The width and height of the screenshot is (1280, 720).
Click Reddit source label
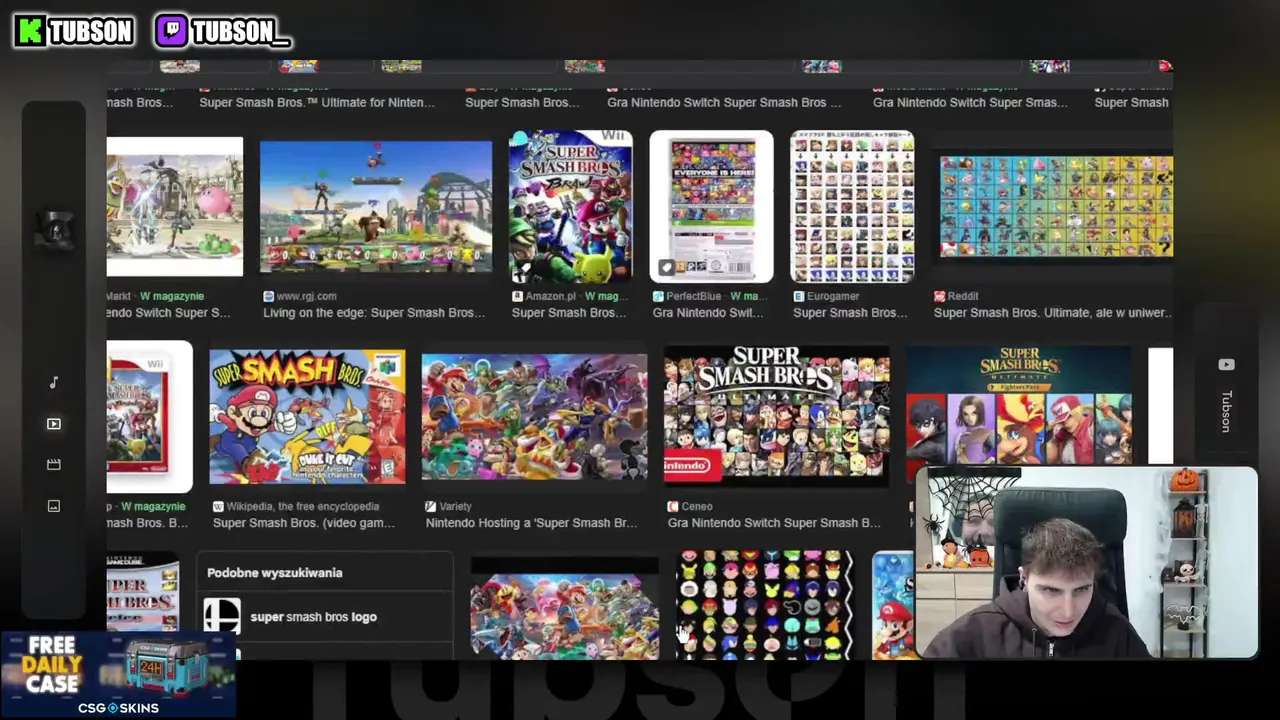[963, 296]
